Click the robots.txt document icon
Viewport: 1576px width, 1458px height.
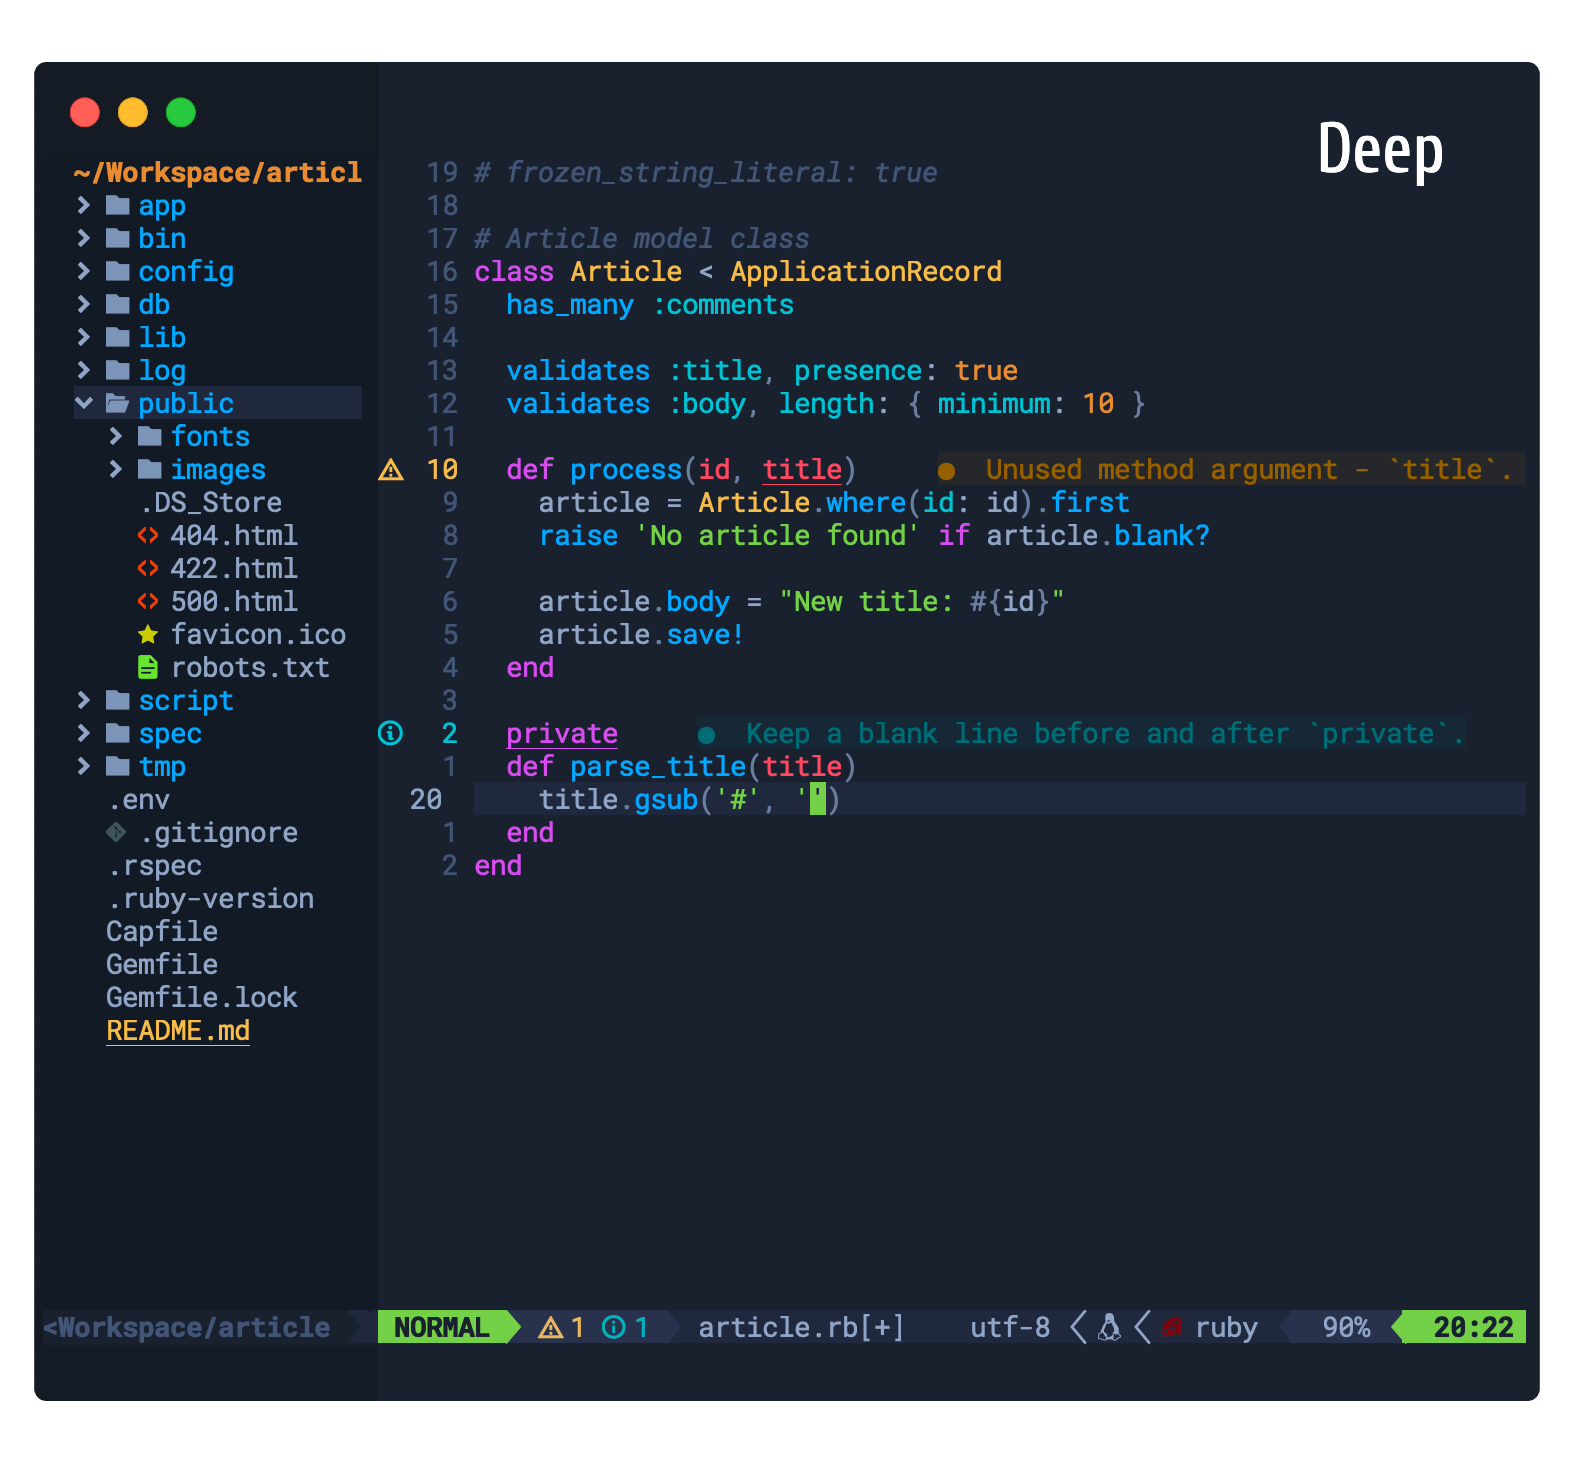[148, 667]
